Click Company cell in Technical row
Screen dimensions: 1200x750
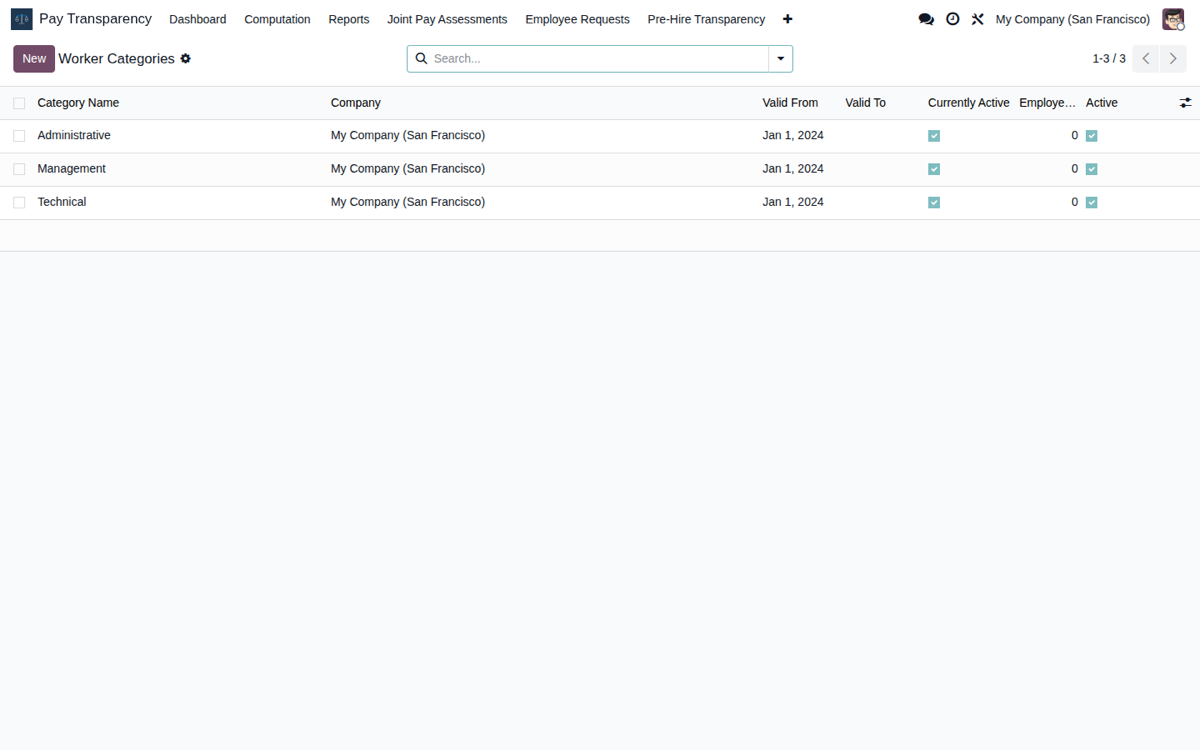point(408,202)
